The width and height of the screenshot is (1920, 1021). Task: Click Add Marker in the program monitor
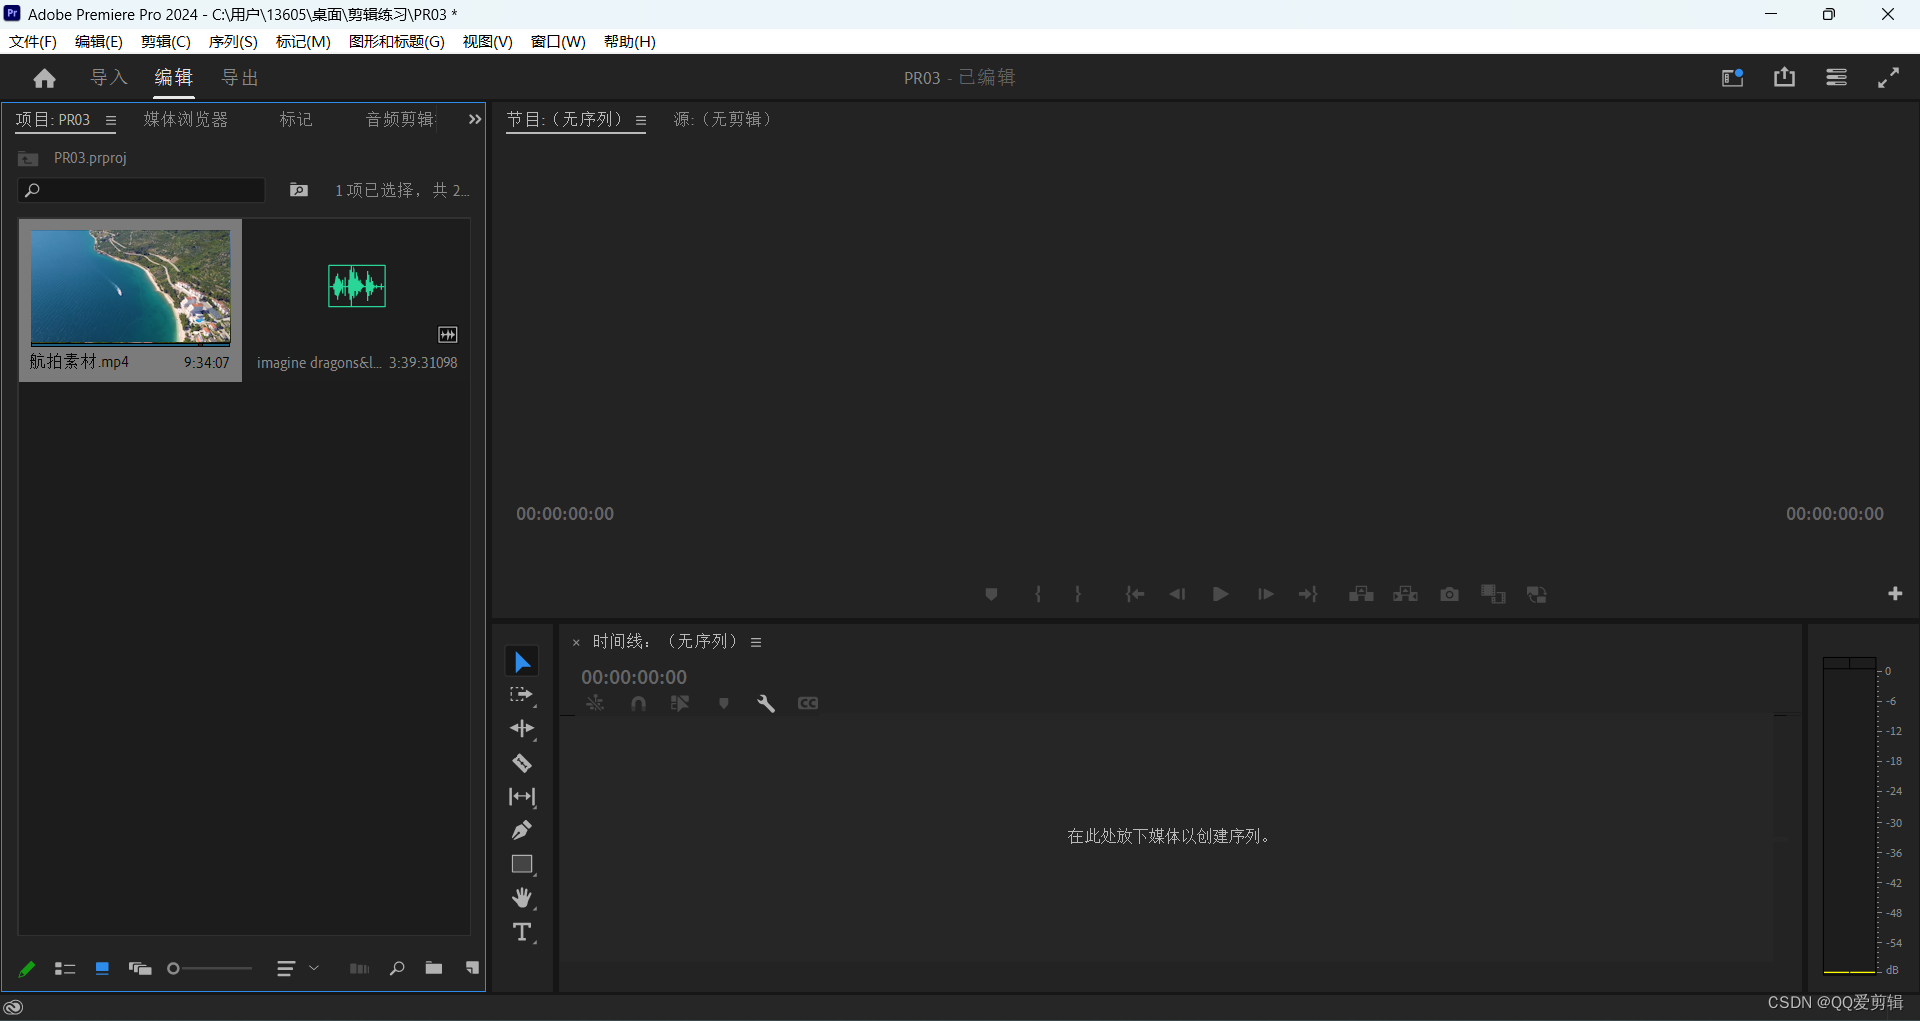(x=991, y=594)
